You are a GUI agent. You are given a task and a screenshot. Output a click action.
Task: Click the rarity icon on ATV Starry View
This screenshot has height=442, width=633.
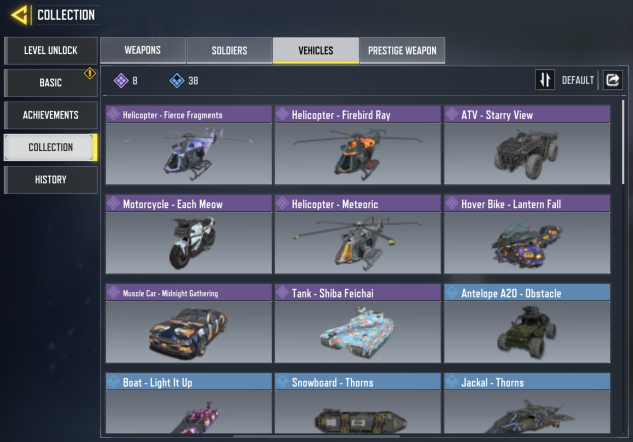[x=452, y=115]
